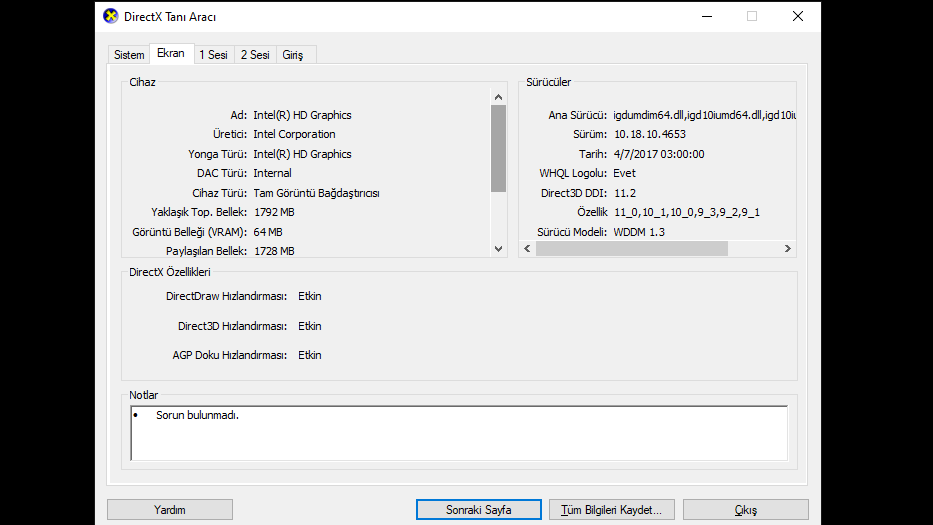
Task: Click the 'Internal' DAC type value
Action: (x=273, y=173)
